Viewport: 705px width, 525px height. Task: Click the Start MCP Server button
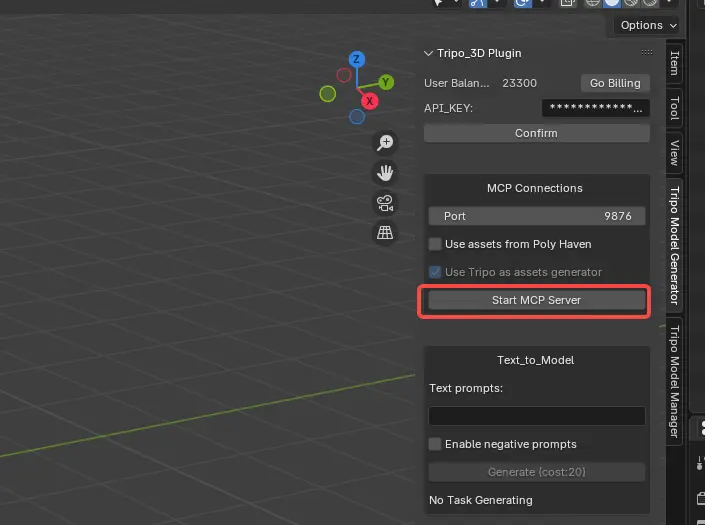(x=536, y=300)
